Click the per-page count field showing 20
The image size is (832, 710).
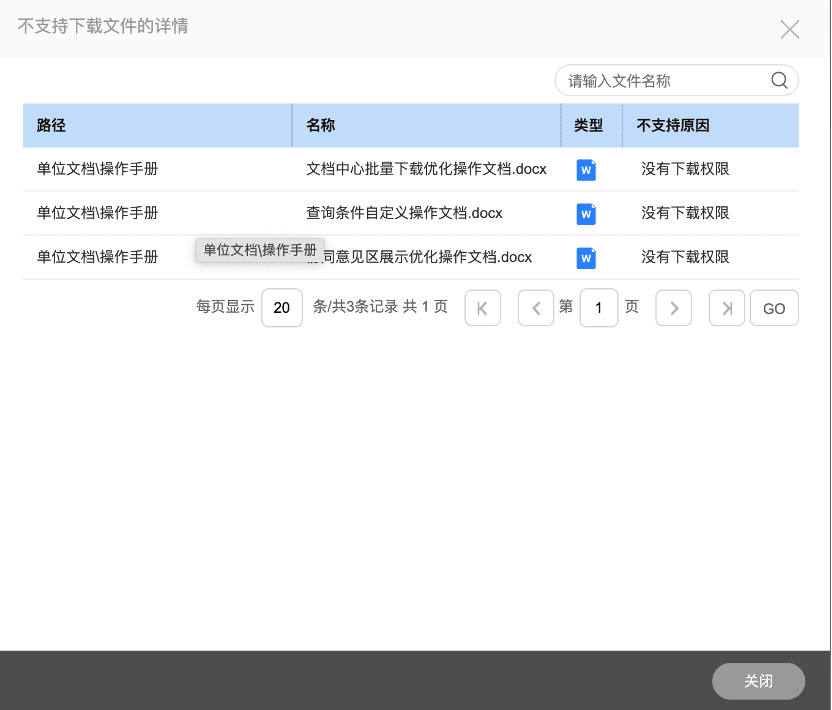point(282,308)
